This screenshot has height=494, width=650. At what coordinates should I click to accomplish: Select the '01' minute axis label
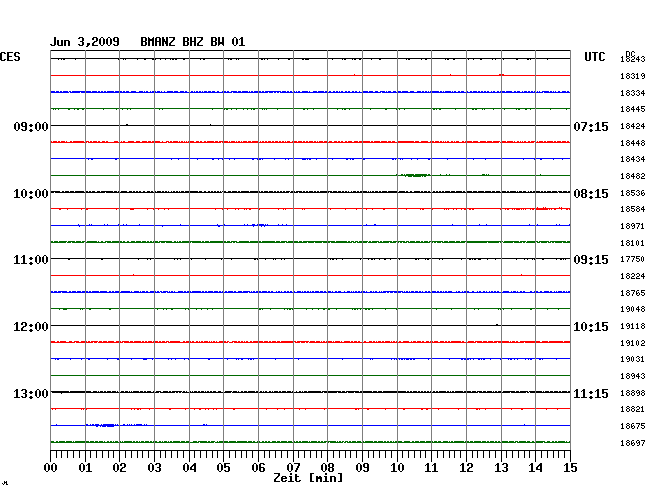point(85,468)
